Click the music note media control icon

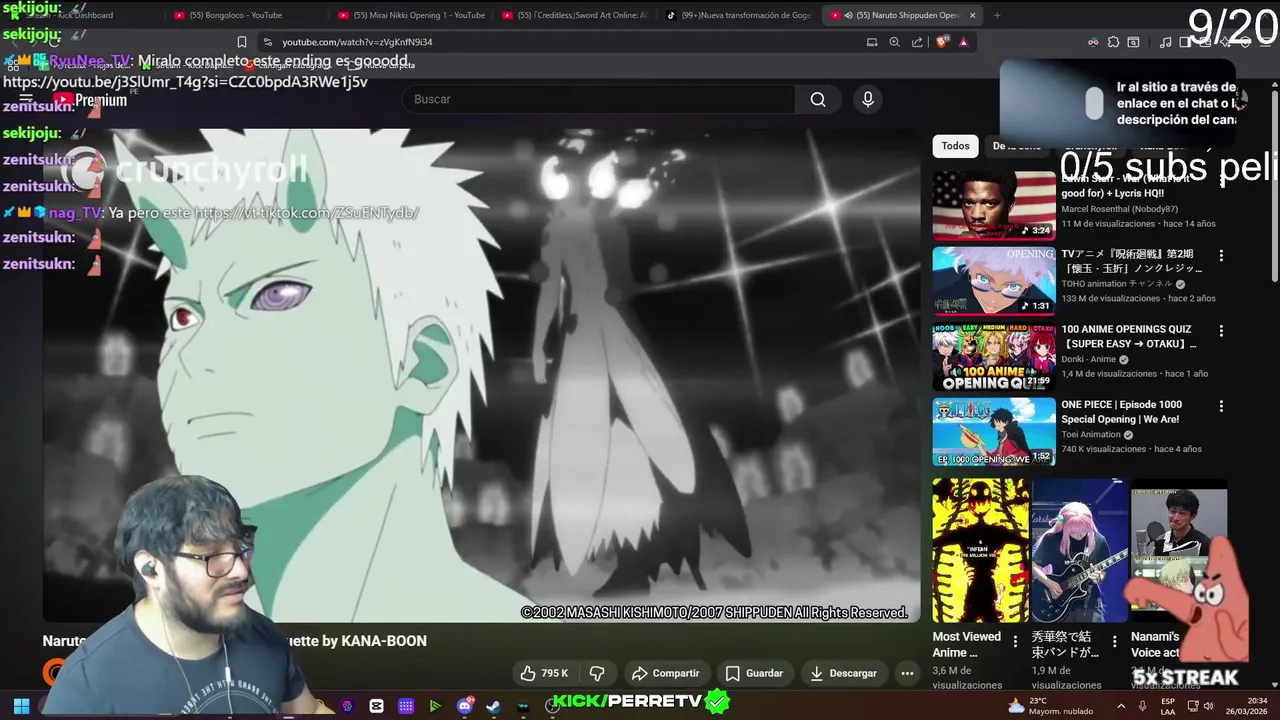click(x=1165, y=42)
